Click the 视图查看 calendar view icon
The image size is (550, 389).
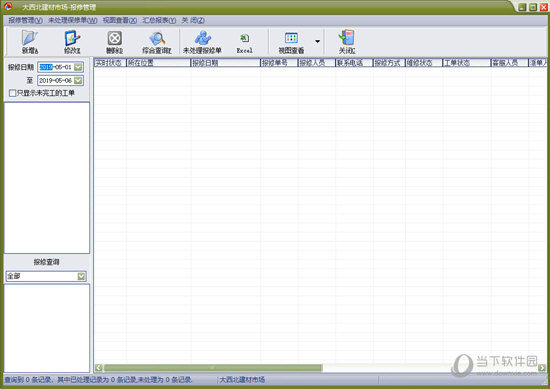291,38
